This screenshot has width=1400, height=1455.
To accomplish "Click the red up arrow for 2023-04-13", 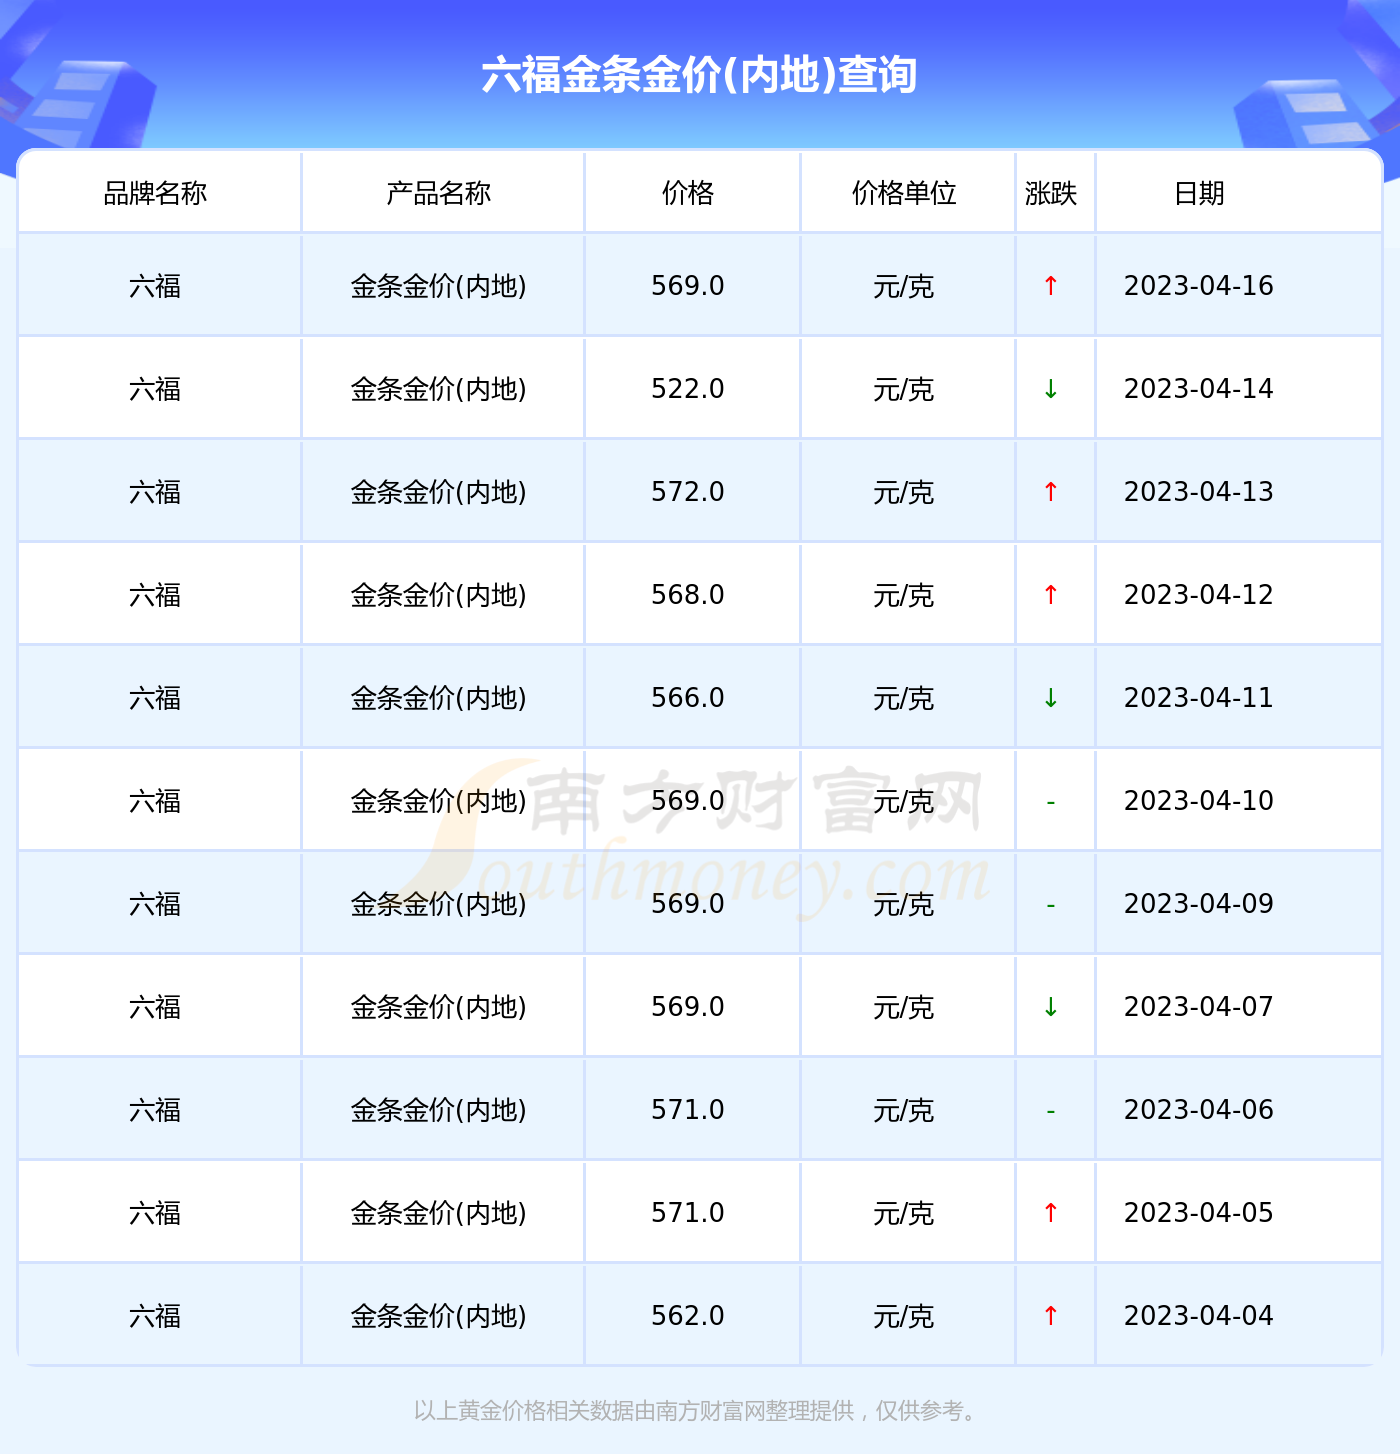I will pos(1050,492).
